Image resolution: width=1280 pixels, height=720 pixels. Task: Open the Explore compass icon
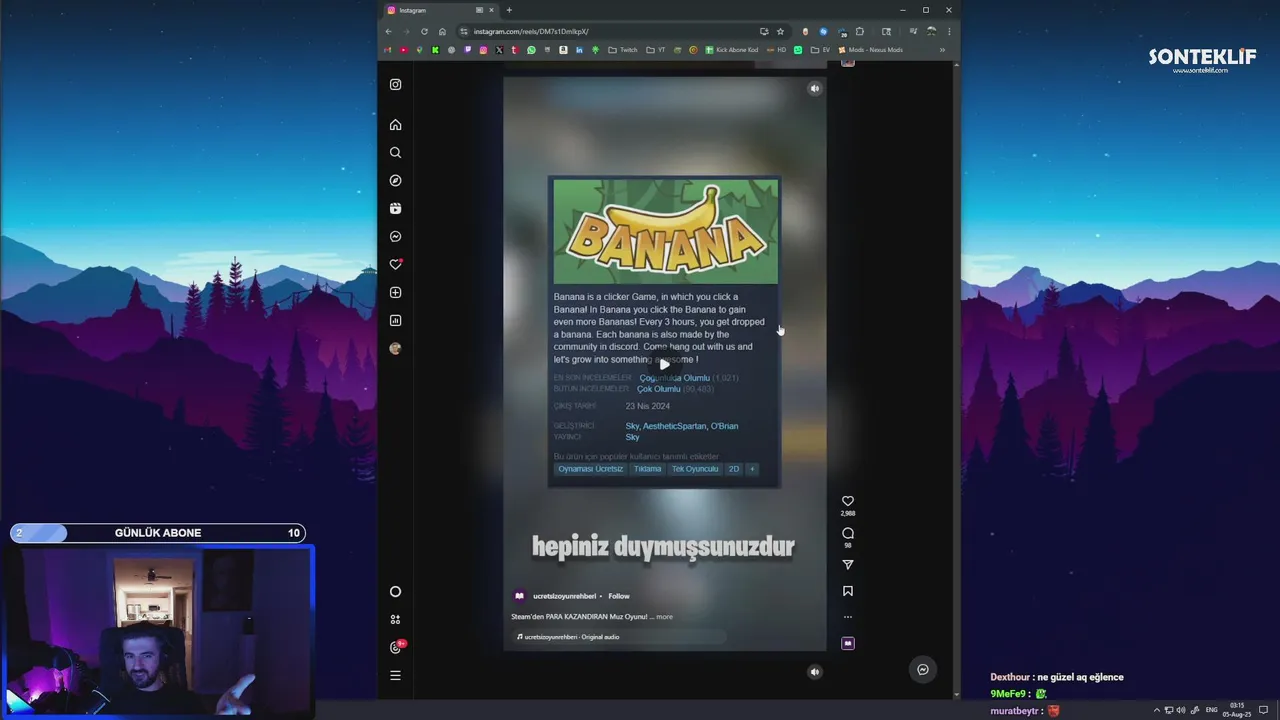click(x=395, y=181)
